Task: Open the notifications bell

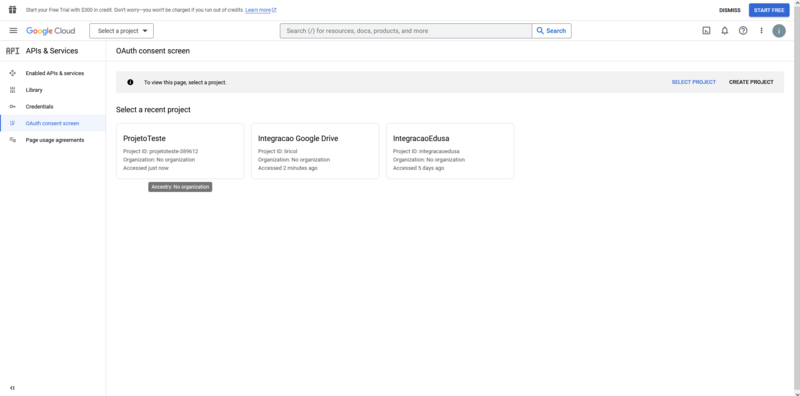Action: 724,31
